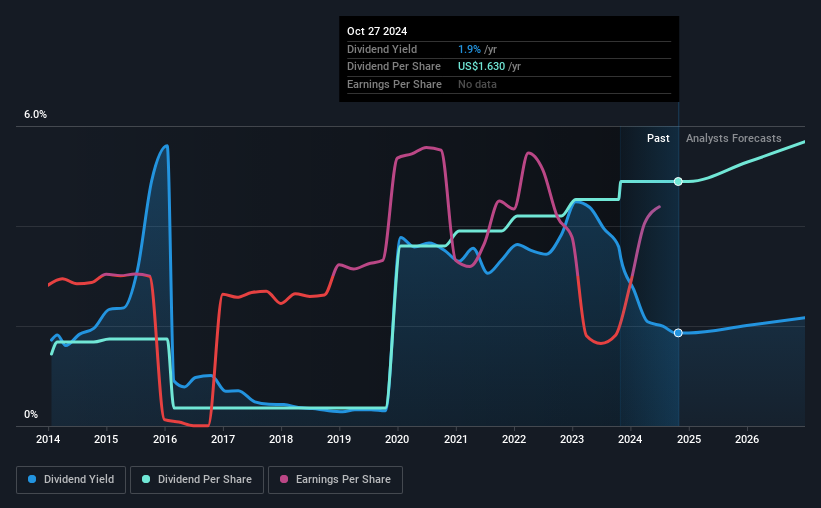Toggle the Earnings Per Share legend button
821x508 pixels.
pos(335,480)
